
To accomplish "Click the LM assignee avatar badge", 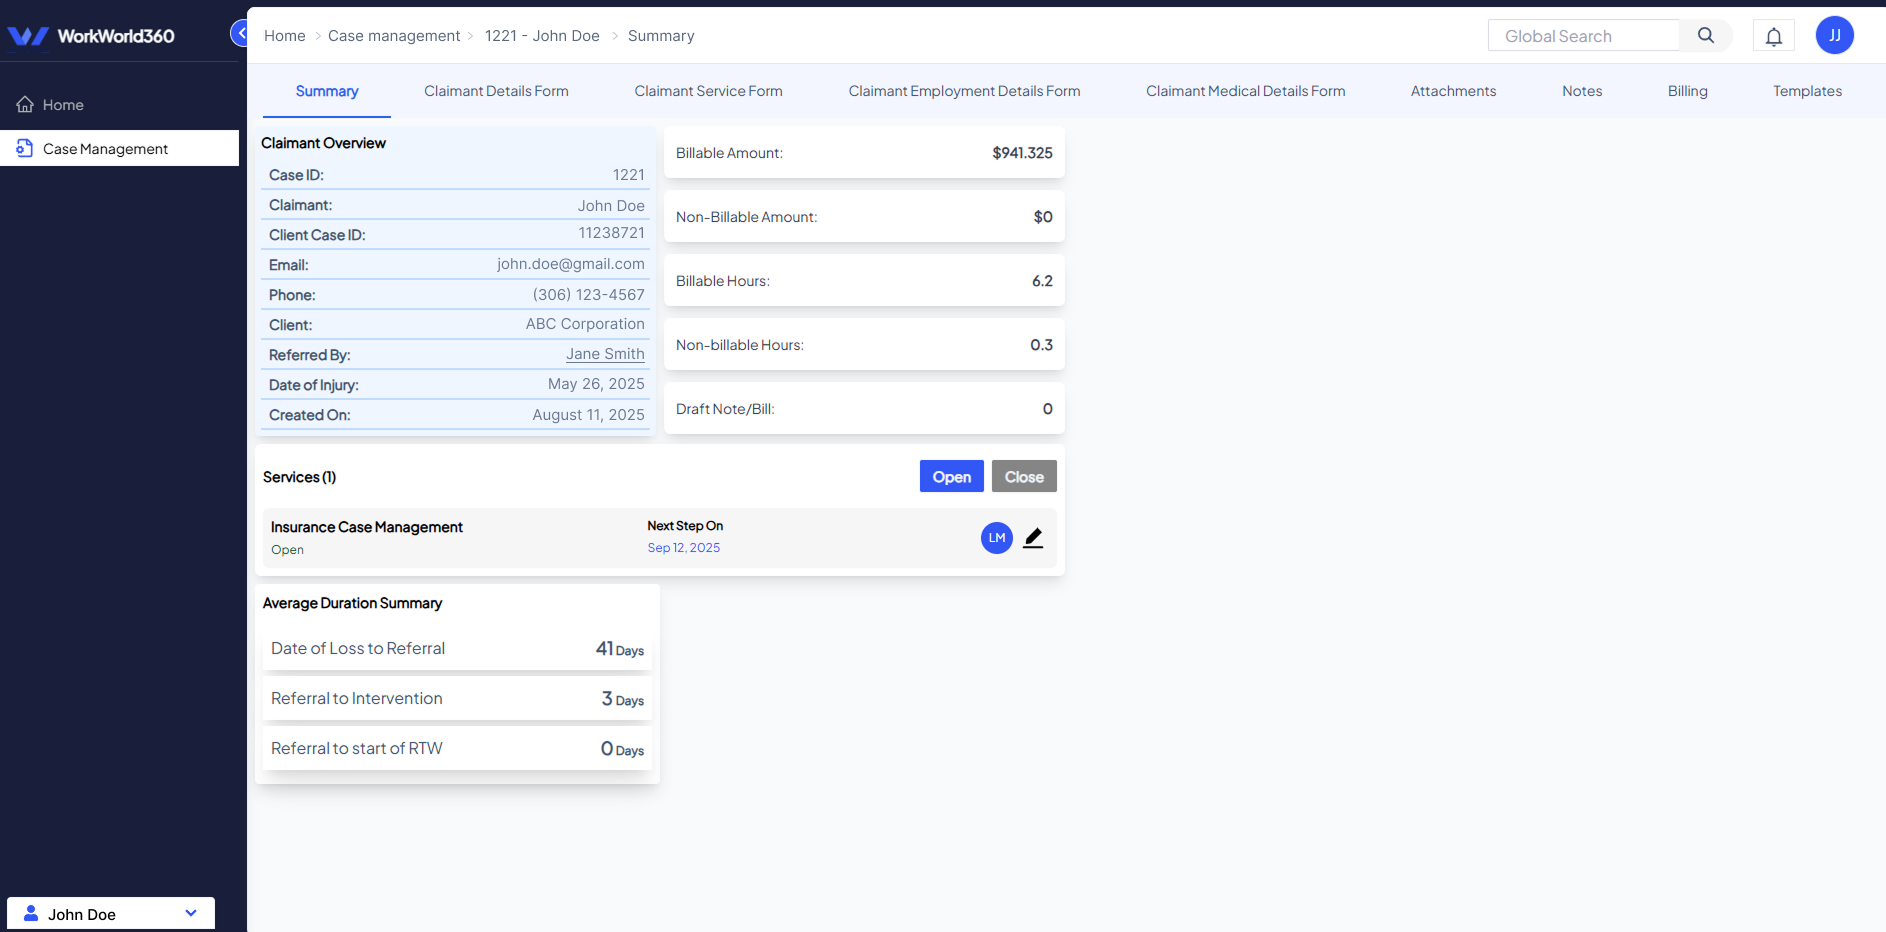I will click(996, 538).
